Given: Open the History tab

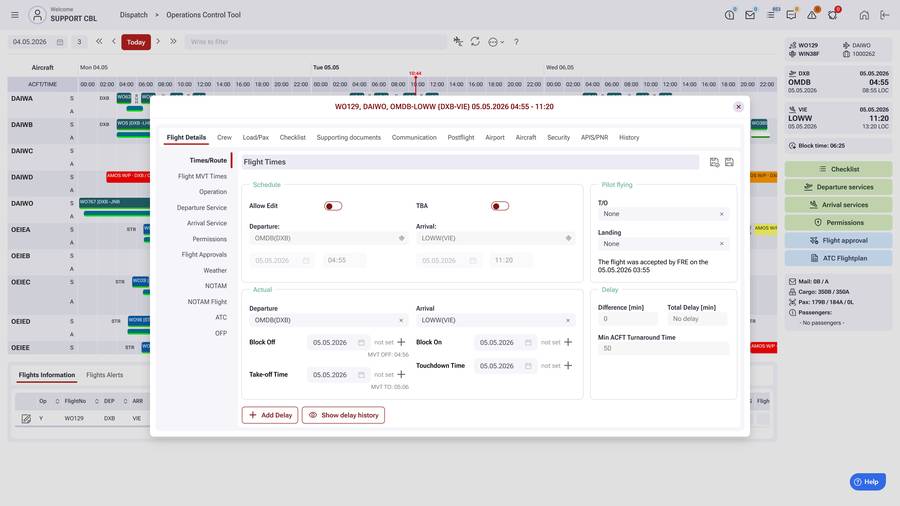Looking at the screenshot, I should 629,138.
